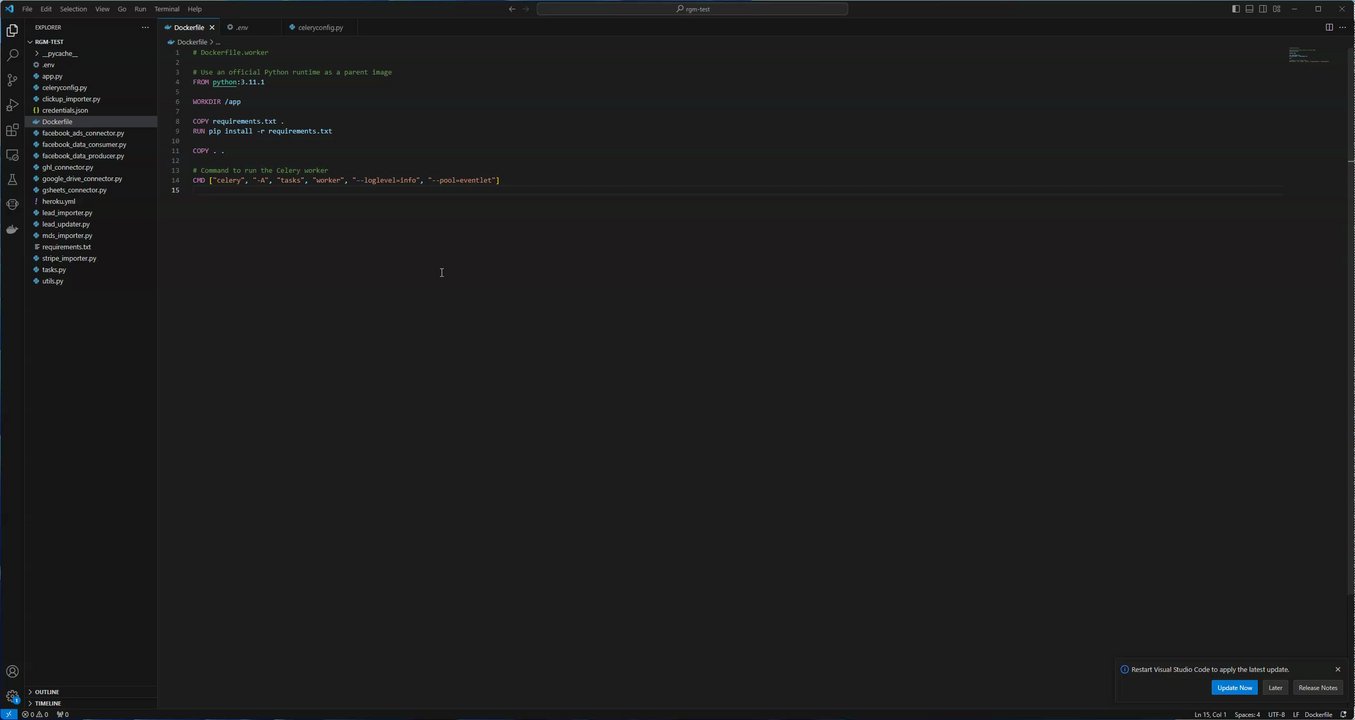The image size is (1355, 720).
Task: Click the minimap code preview
Action: pos(1309,54)
